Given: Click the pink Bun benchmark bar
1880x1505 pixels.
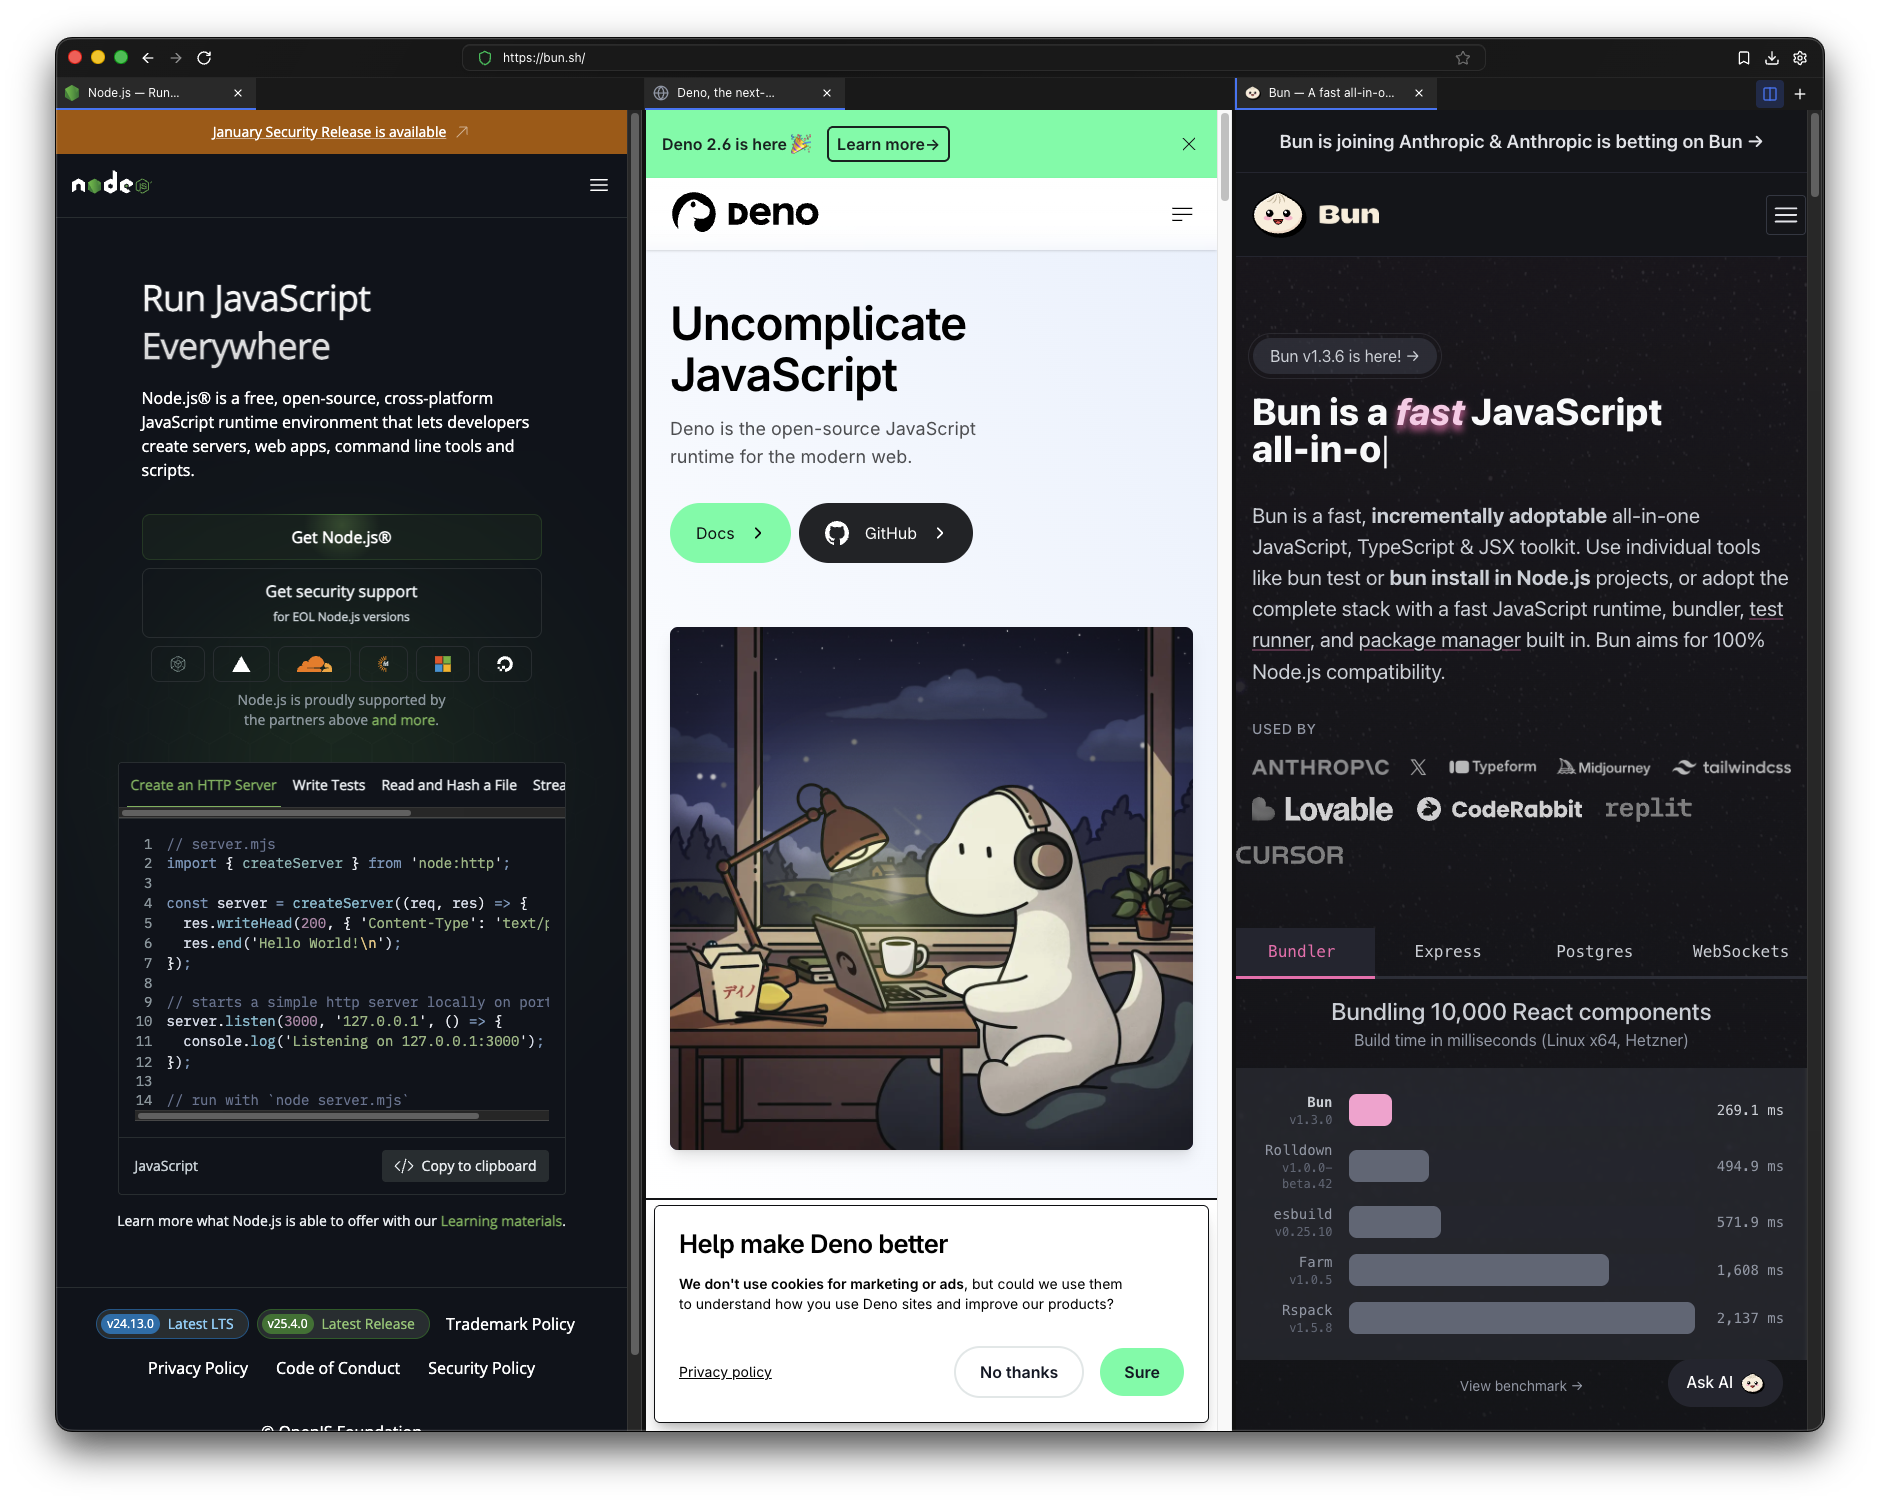Looking at the screenshot, I should tap(1370, 1110).
